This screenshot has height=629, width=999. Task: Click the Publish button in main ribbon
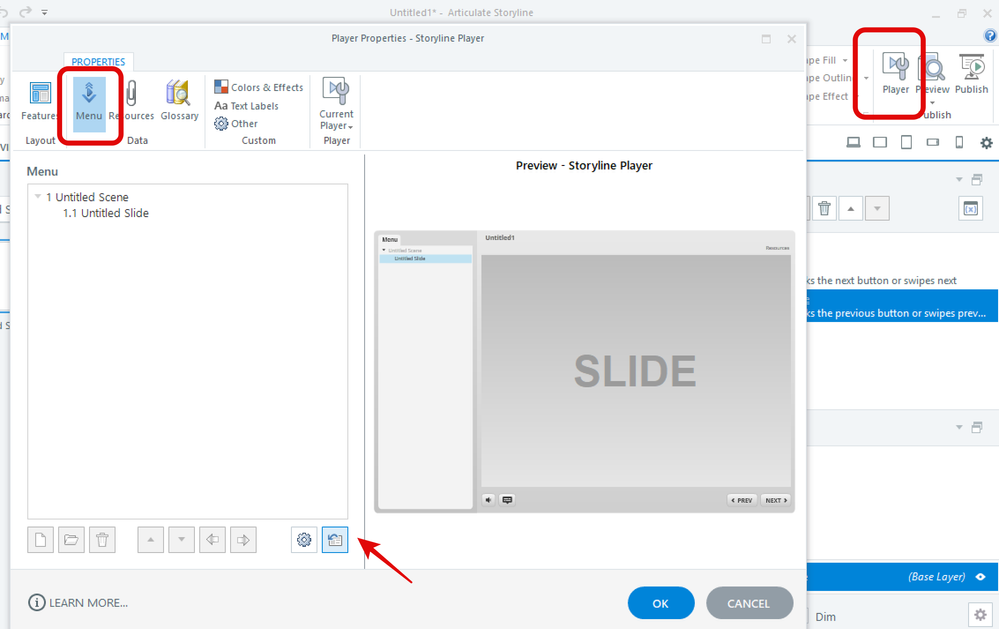(972, 74)
